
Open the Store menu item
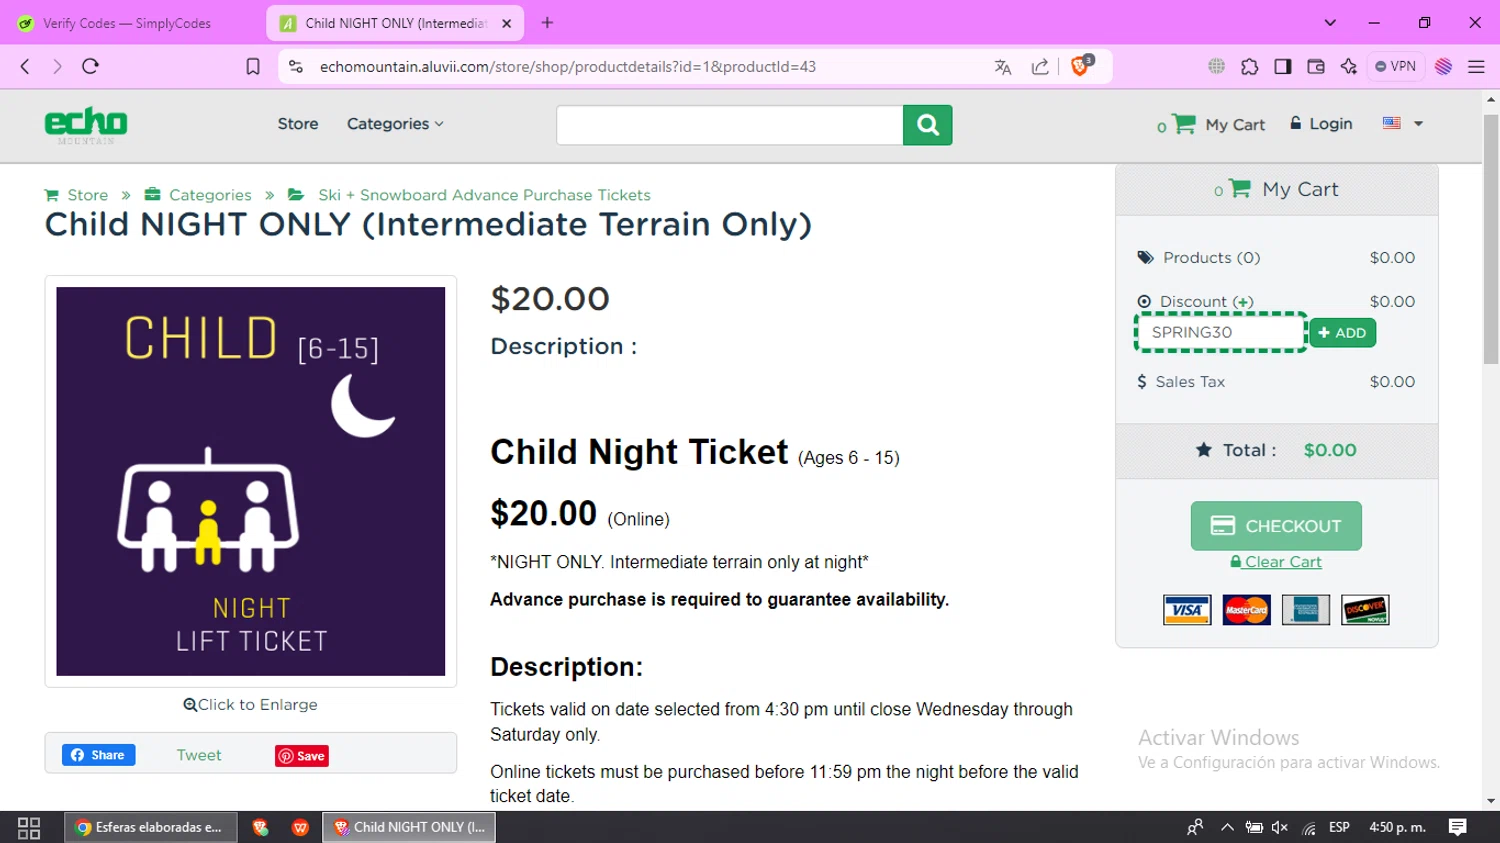tap(298, 124)
